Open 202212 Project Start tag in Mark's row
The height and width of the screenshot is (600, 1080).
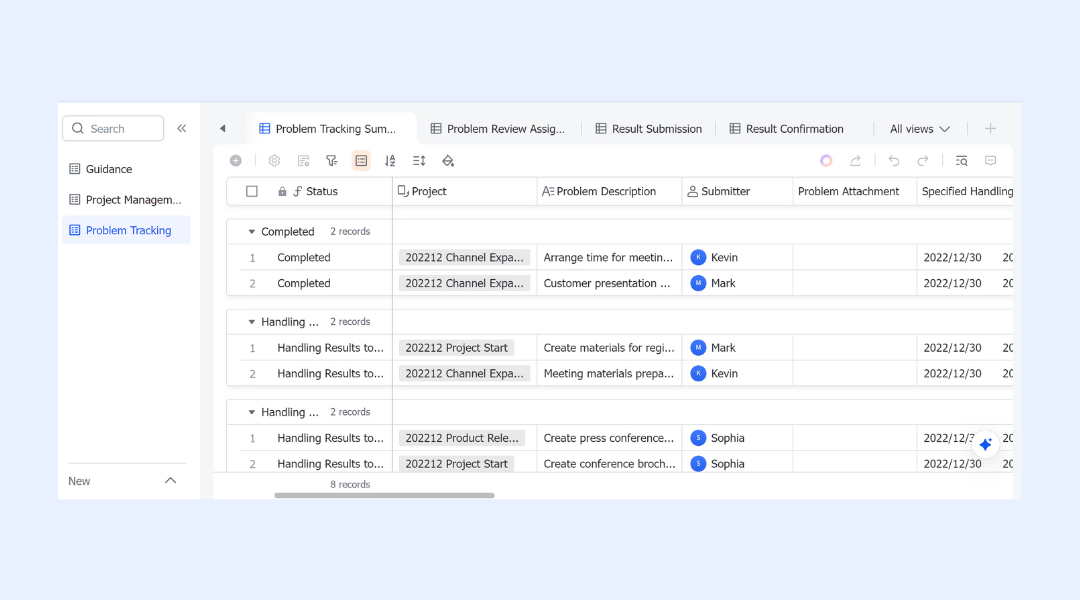(456, 348)
